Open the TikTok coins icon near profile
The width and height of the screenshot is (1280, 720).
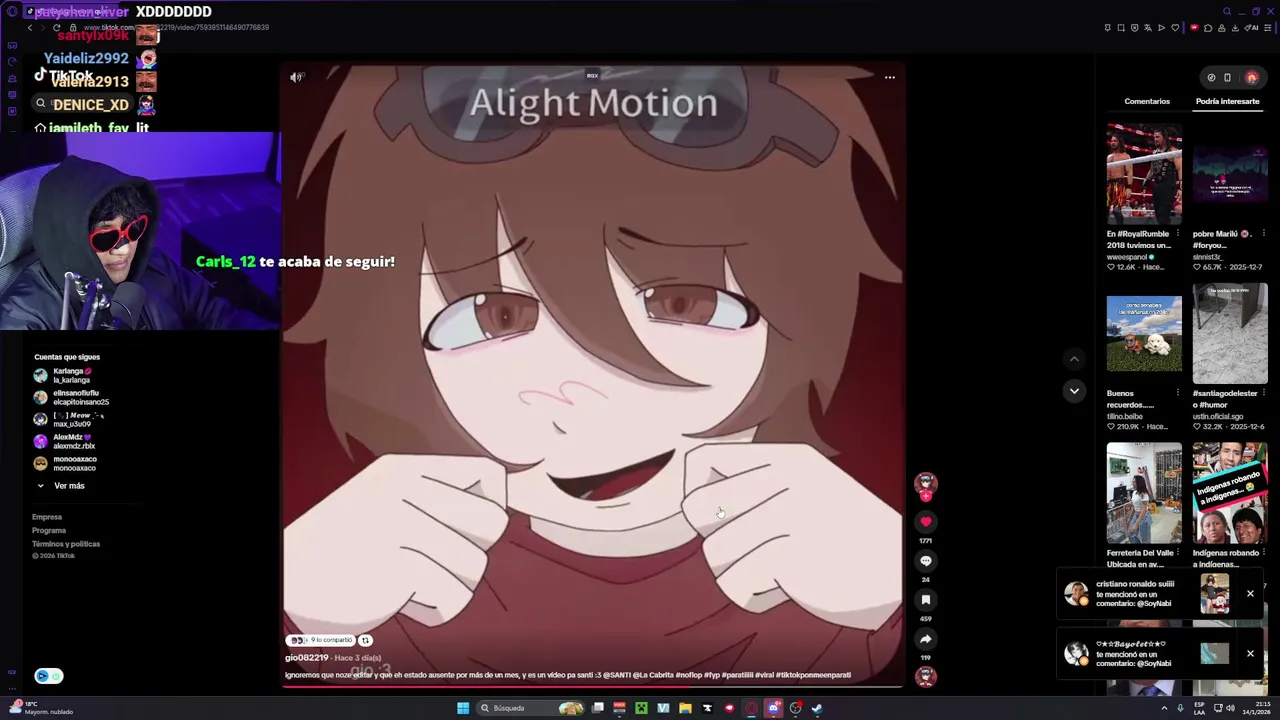1211,77
